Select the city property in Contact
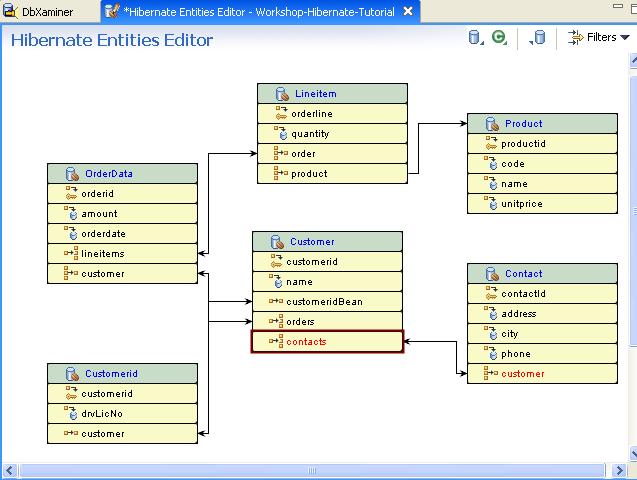This screenshot has width=637, height=480. pyautogui.click(x=542, y=333)
